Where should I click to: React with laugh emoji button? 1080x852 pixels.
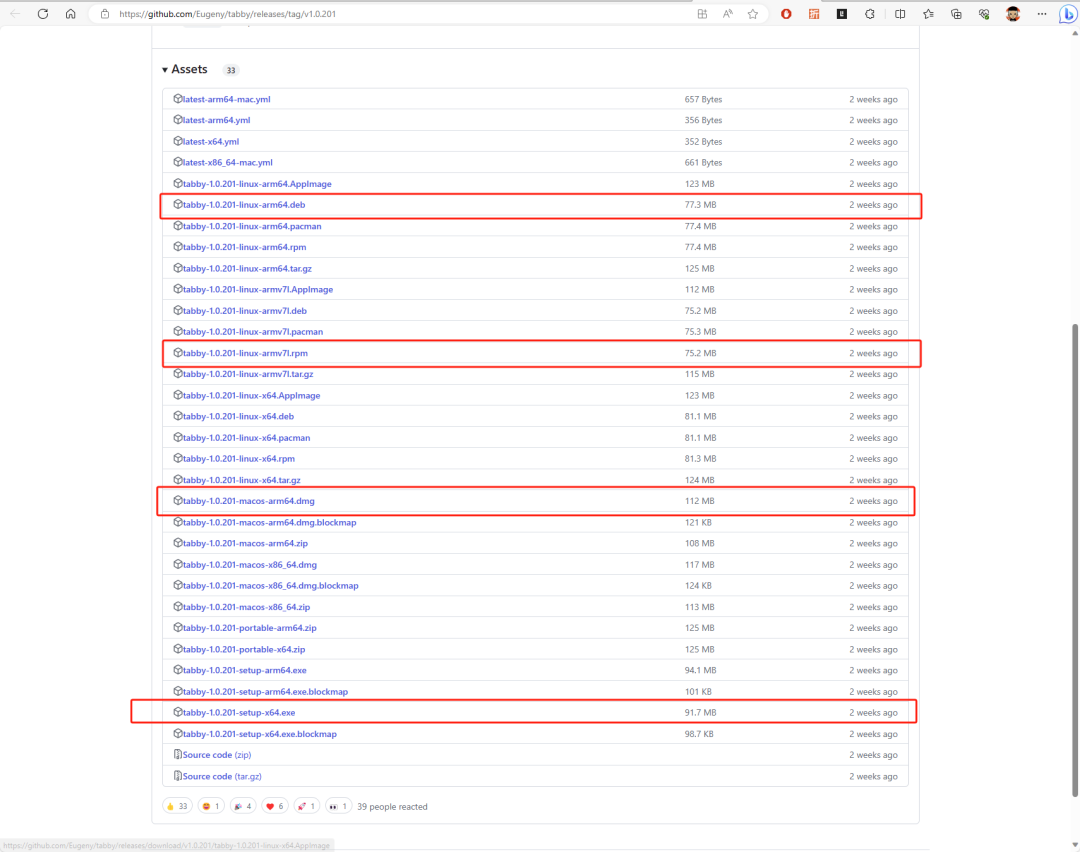coord(211,806)
